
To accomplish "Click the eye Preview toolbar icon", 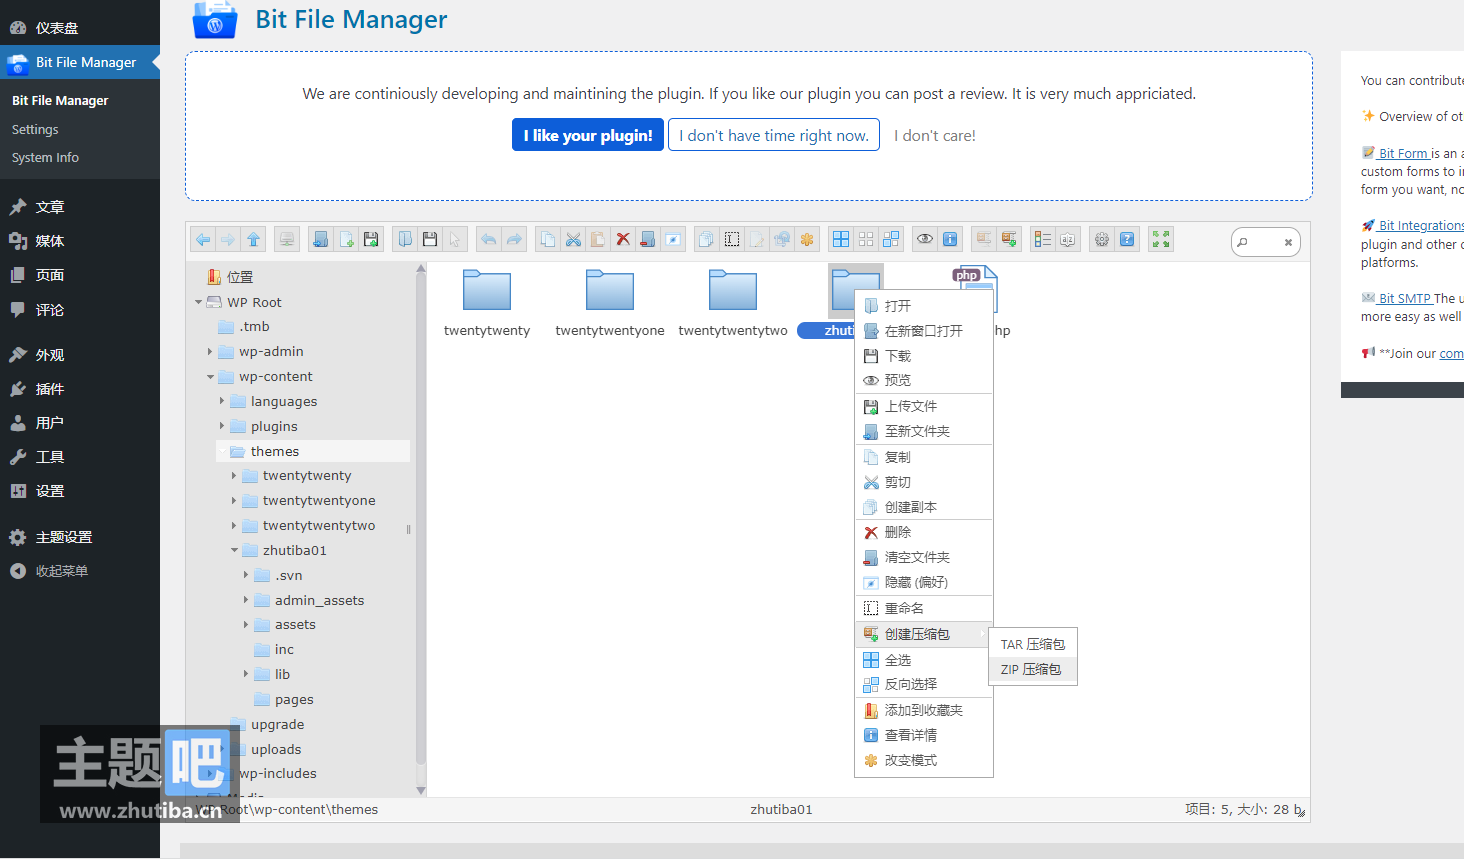I will (x=925, y=239).
